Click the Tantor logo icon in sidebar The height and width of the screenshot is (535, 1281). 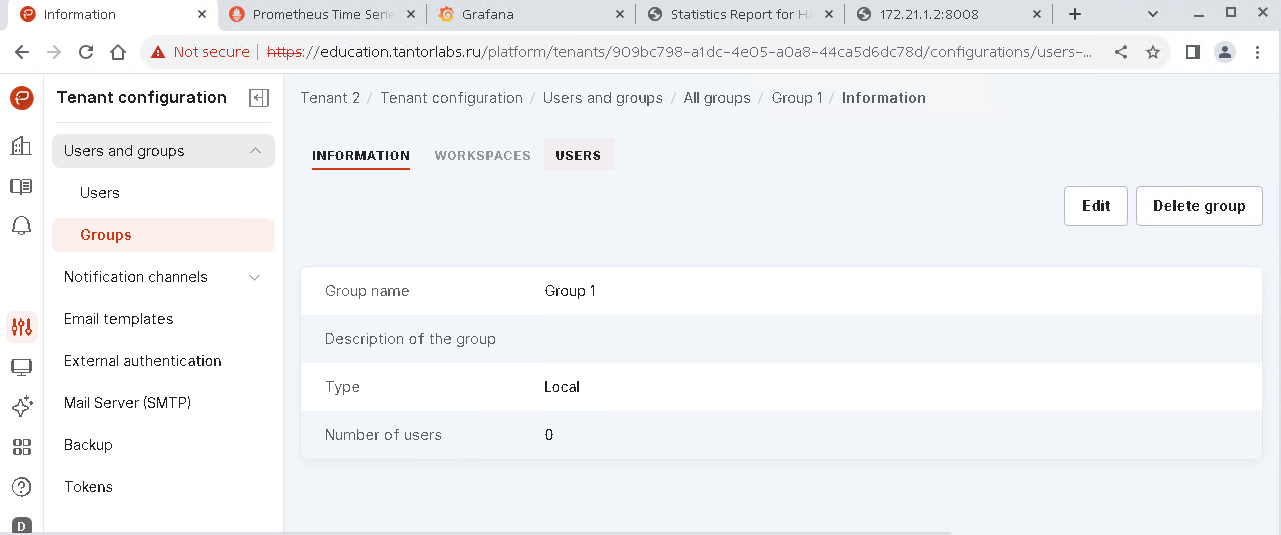point(21,98)
